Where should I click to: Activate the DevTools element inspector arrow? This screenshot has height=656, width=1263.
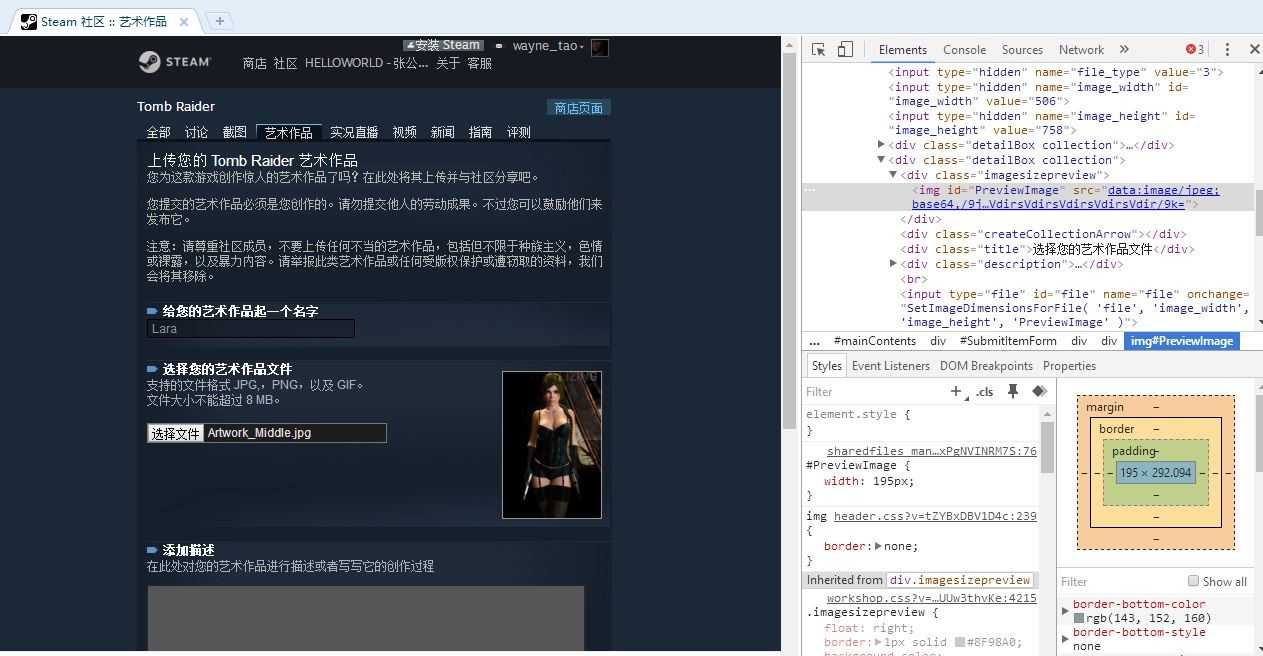click(x=819, y=49)
